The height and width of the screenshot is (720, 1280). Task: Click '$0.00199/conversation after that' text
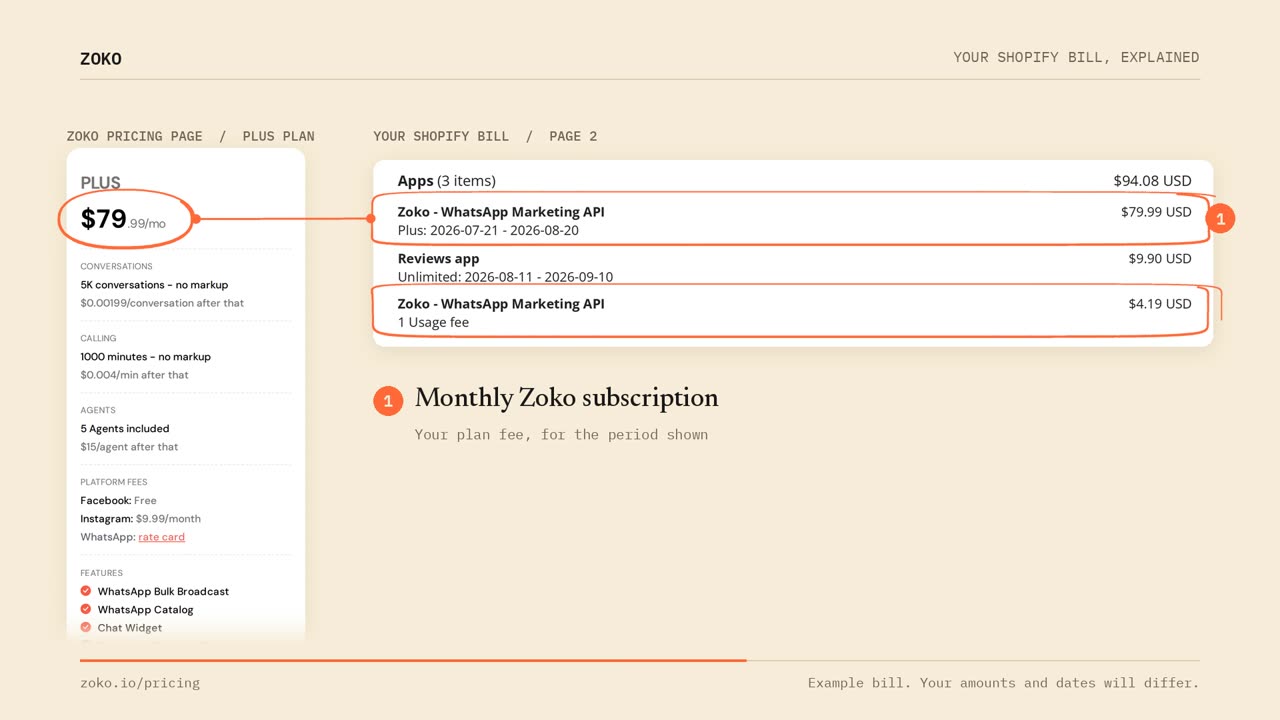[162, 303]
